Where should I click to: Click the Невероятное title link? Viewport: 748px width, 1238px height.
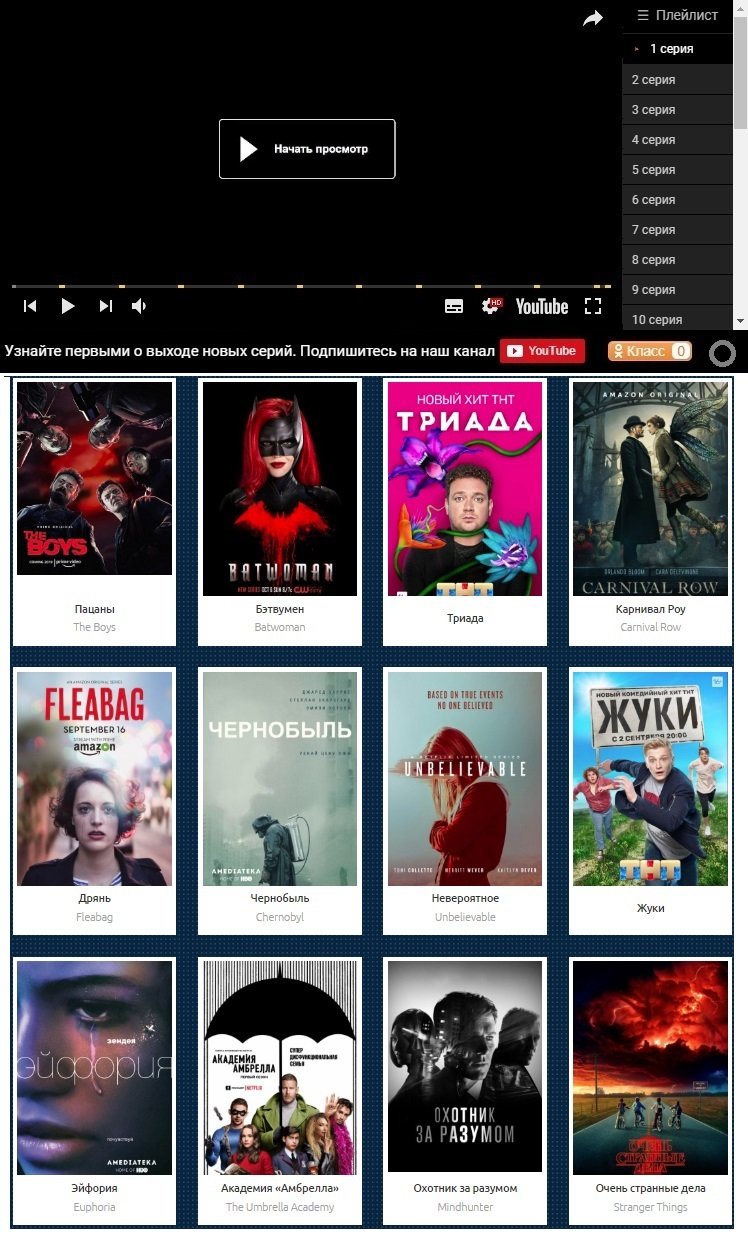(x=465, y=898)
